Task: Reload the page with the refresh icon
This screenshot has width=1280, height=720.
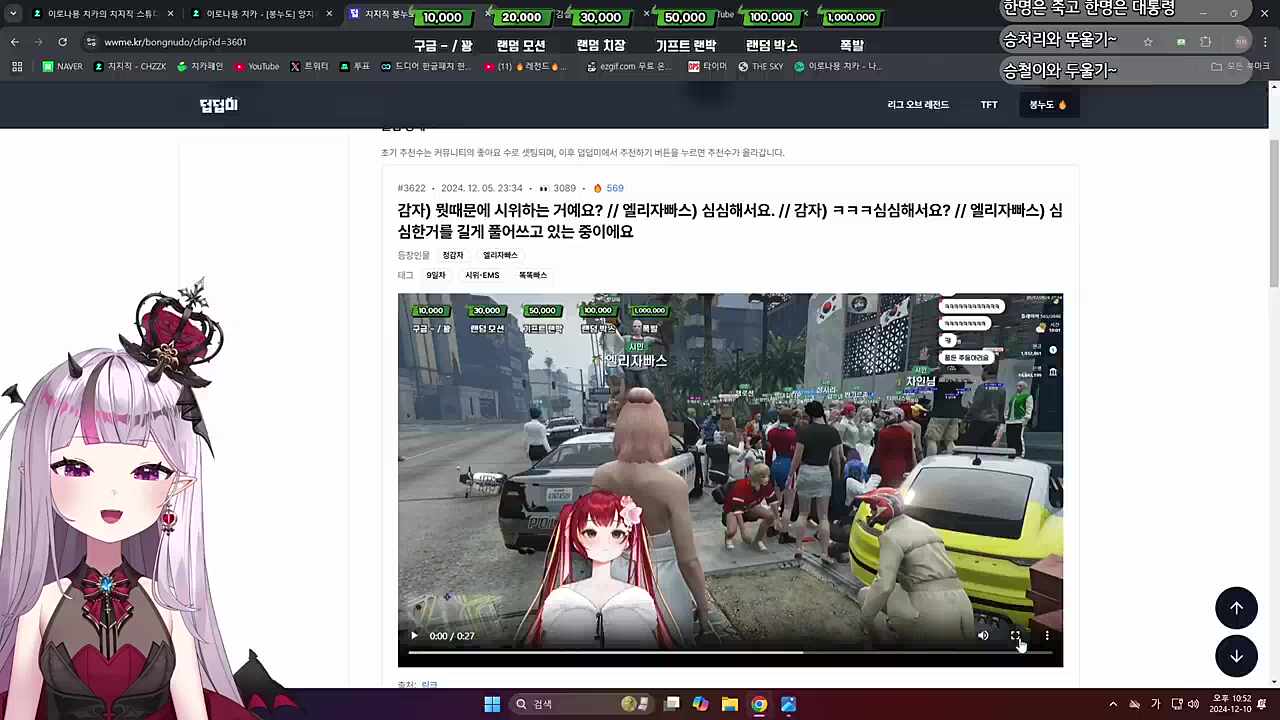Action: [62, 42]
